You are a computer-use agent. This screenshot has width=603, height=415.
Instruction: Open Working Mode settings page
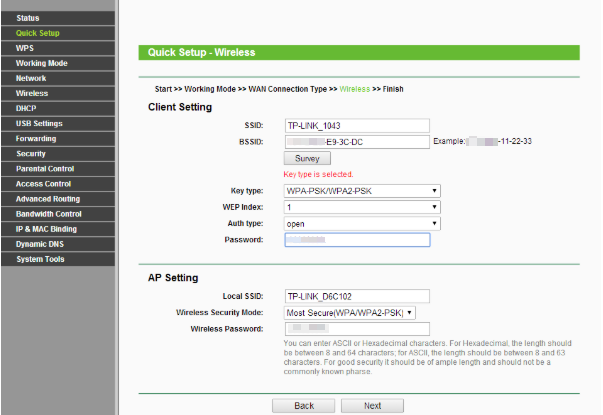tap(41, 63)
